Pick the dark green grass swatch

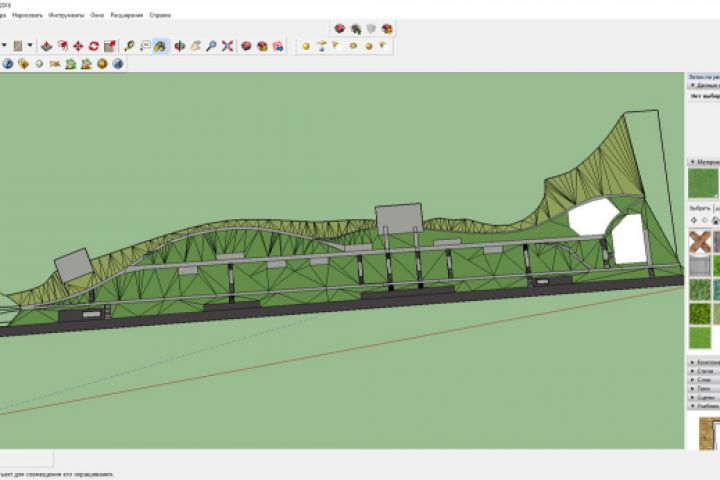click(x=700, y=313)
